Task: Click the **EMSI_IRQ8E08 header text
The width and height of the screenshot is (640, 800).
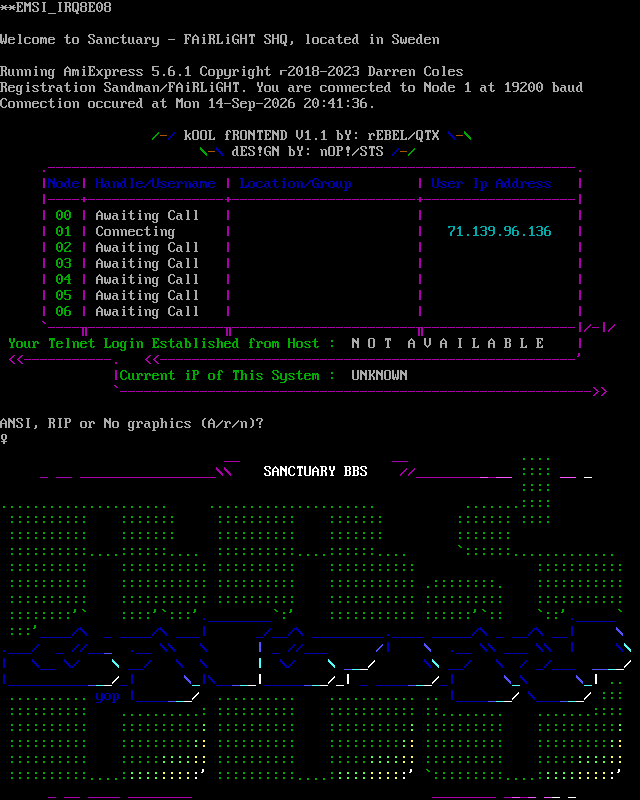Action: (56, 8)
